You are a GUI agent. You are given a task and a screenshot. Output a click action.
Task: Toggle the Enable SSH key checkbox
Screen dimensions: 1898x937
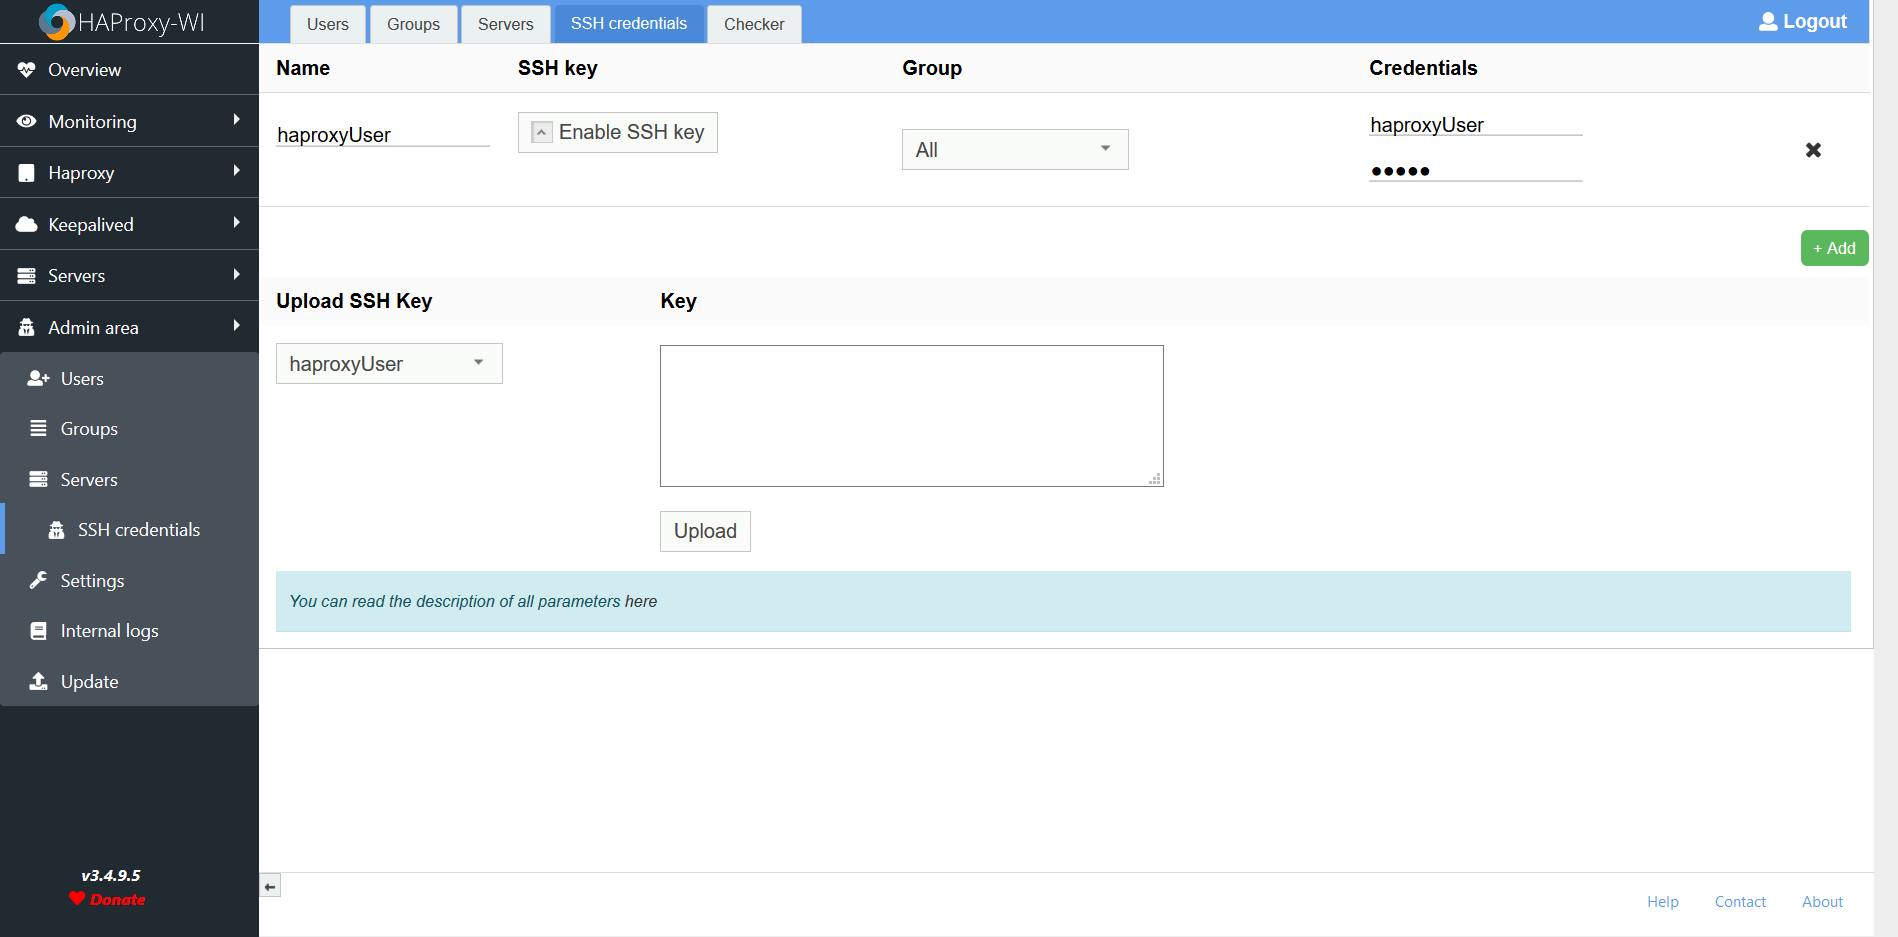[542, 132]
